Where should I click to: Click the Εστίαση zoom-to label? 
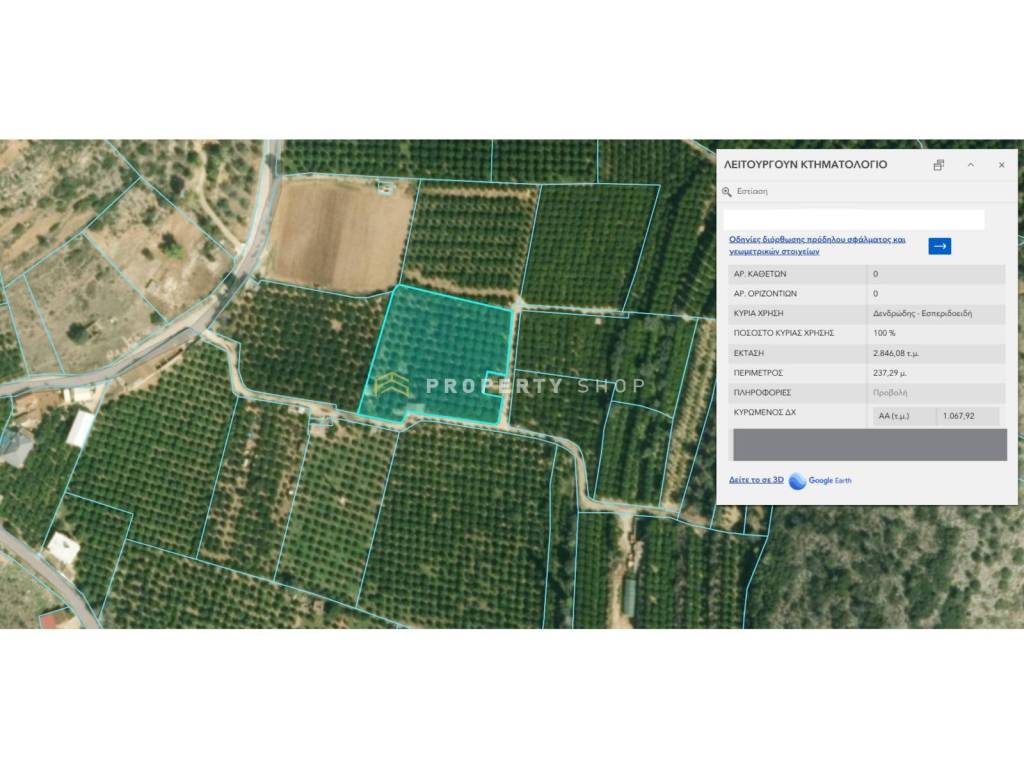(752, 191)
